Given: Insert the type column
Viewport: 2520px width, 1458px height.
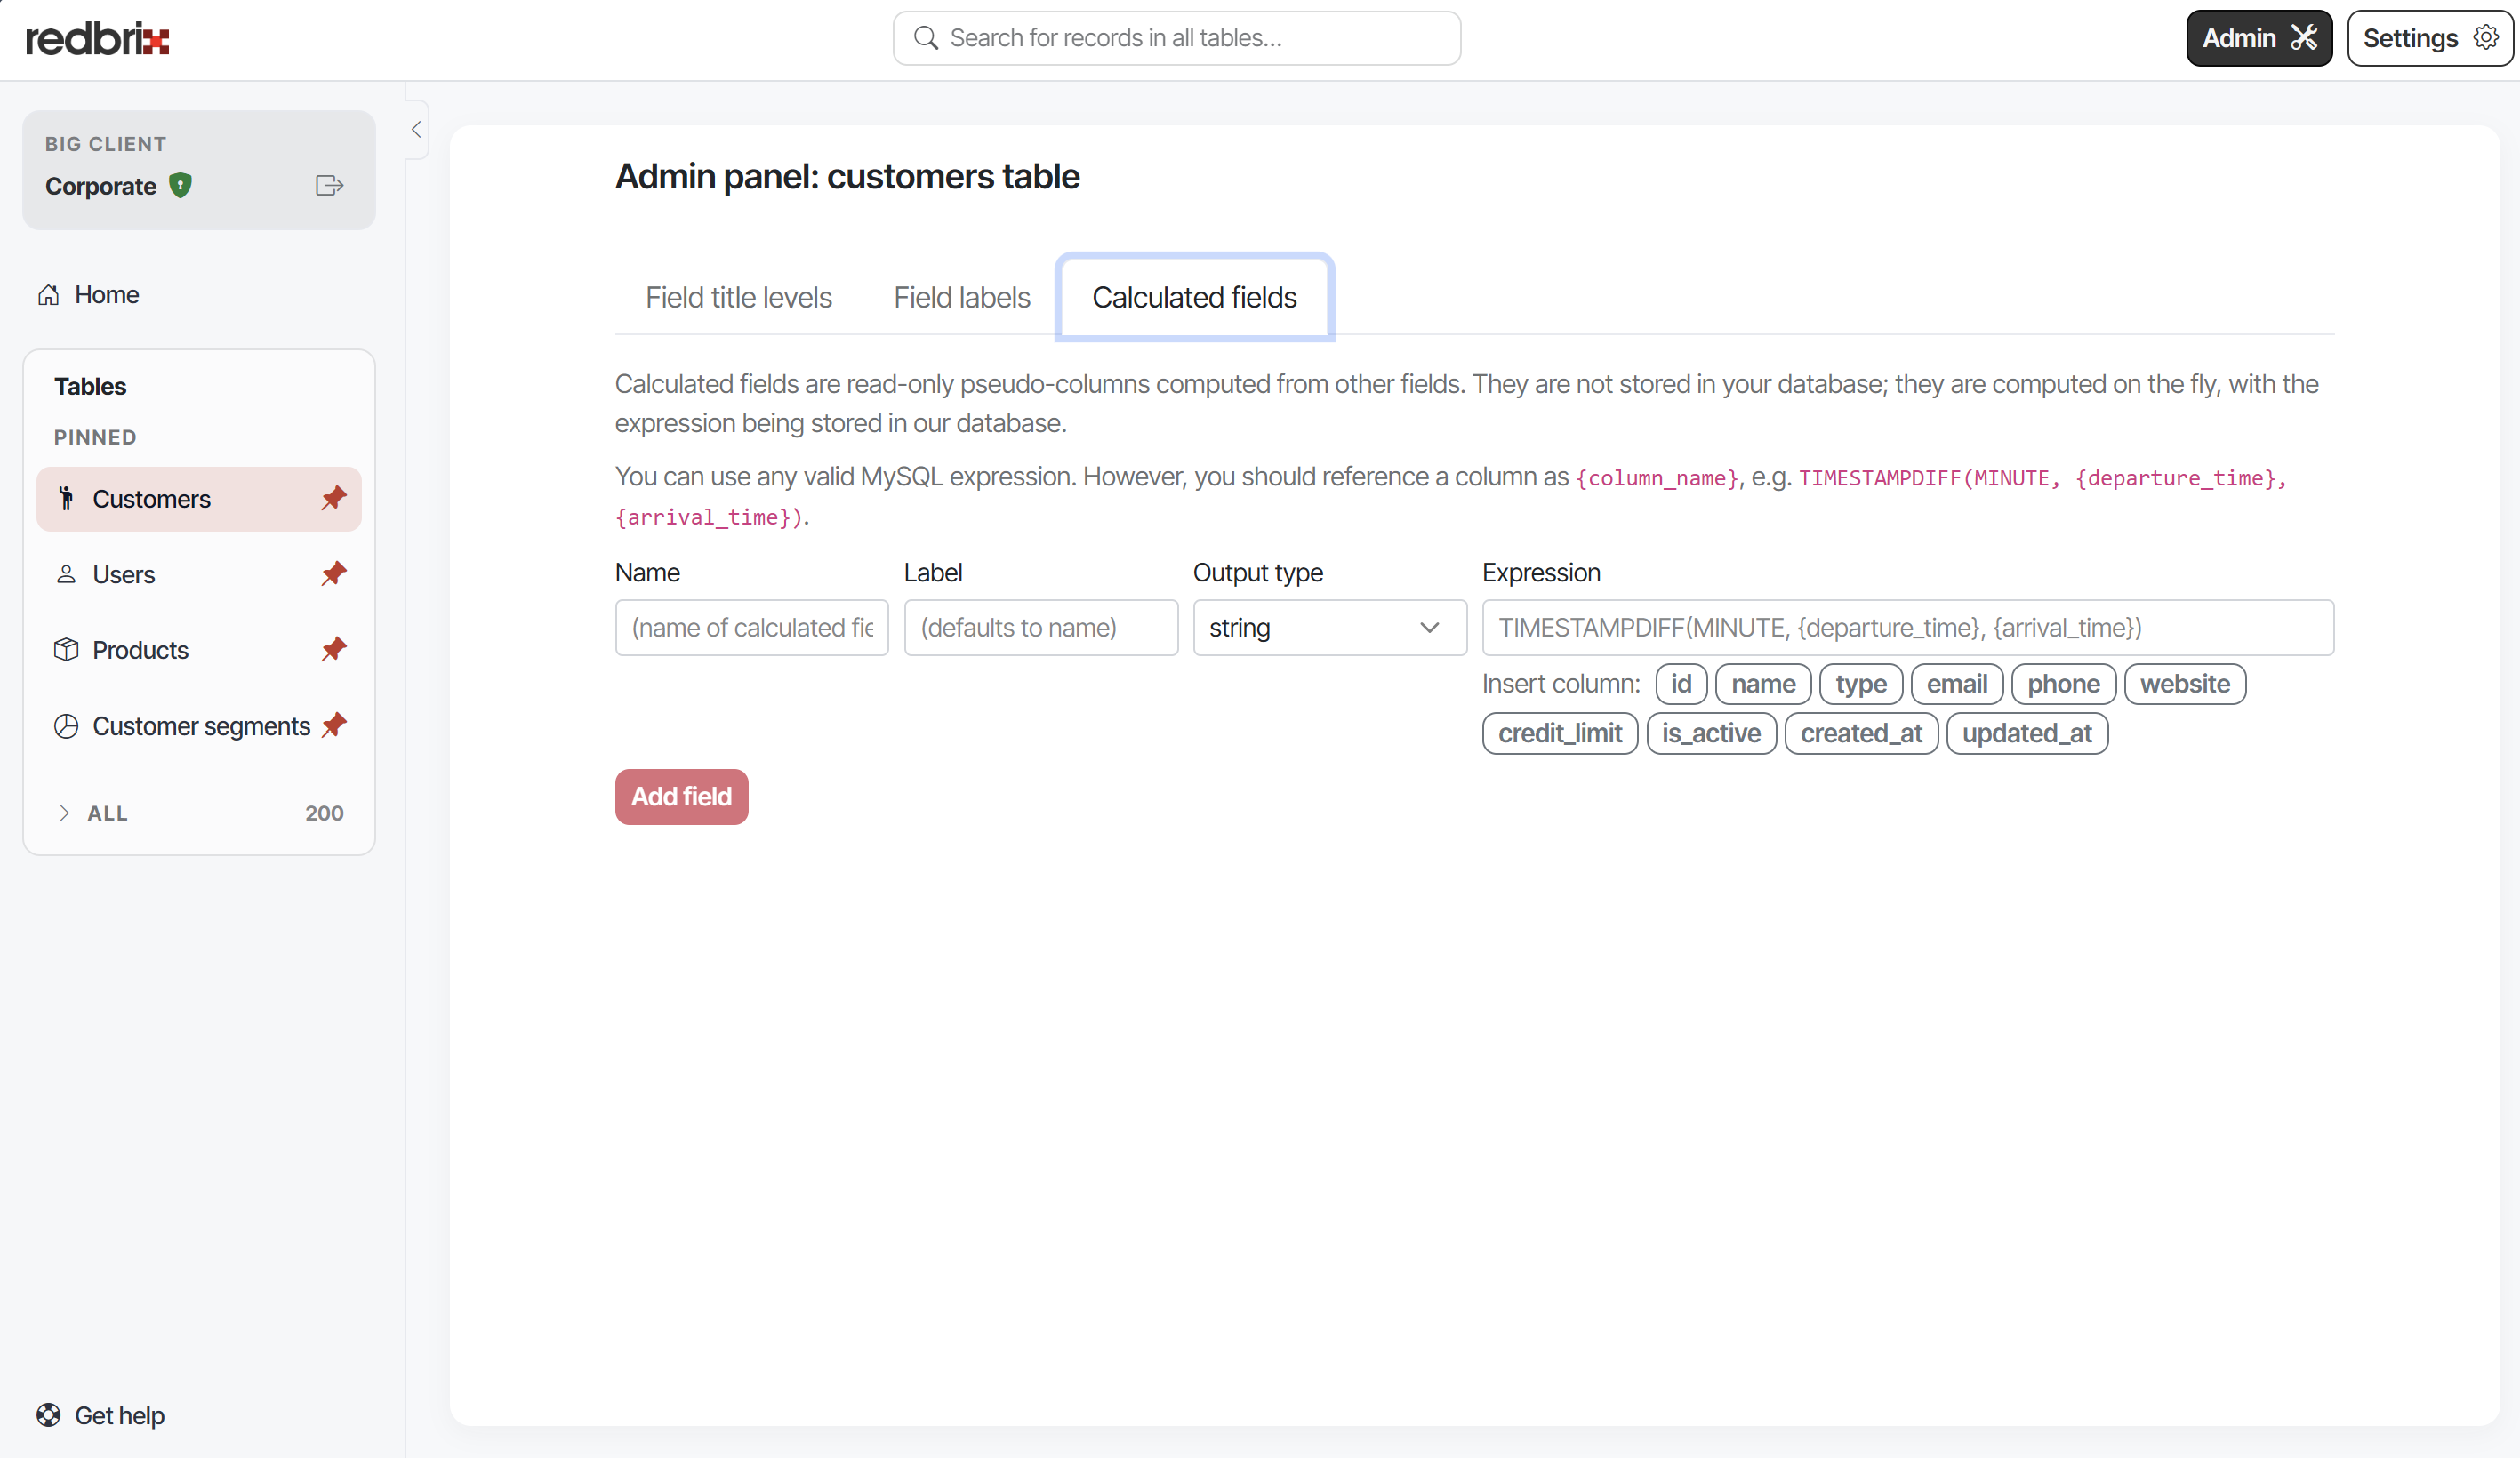Looking at the screenshot, I should coord(1860,684).
